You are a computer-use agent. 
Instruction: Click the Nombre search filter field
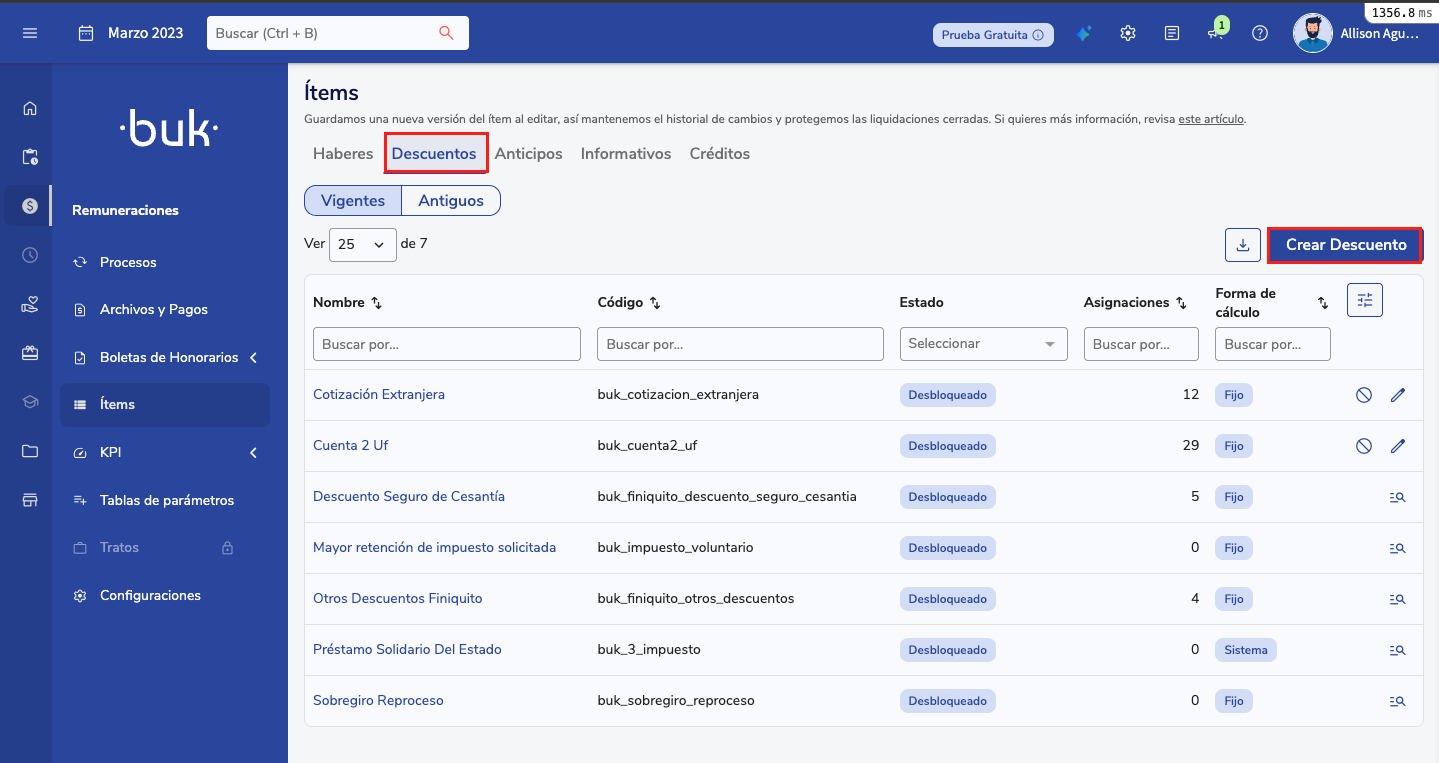[x=446, y=344]
